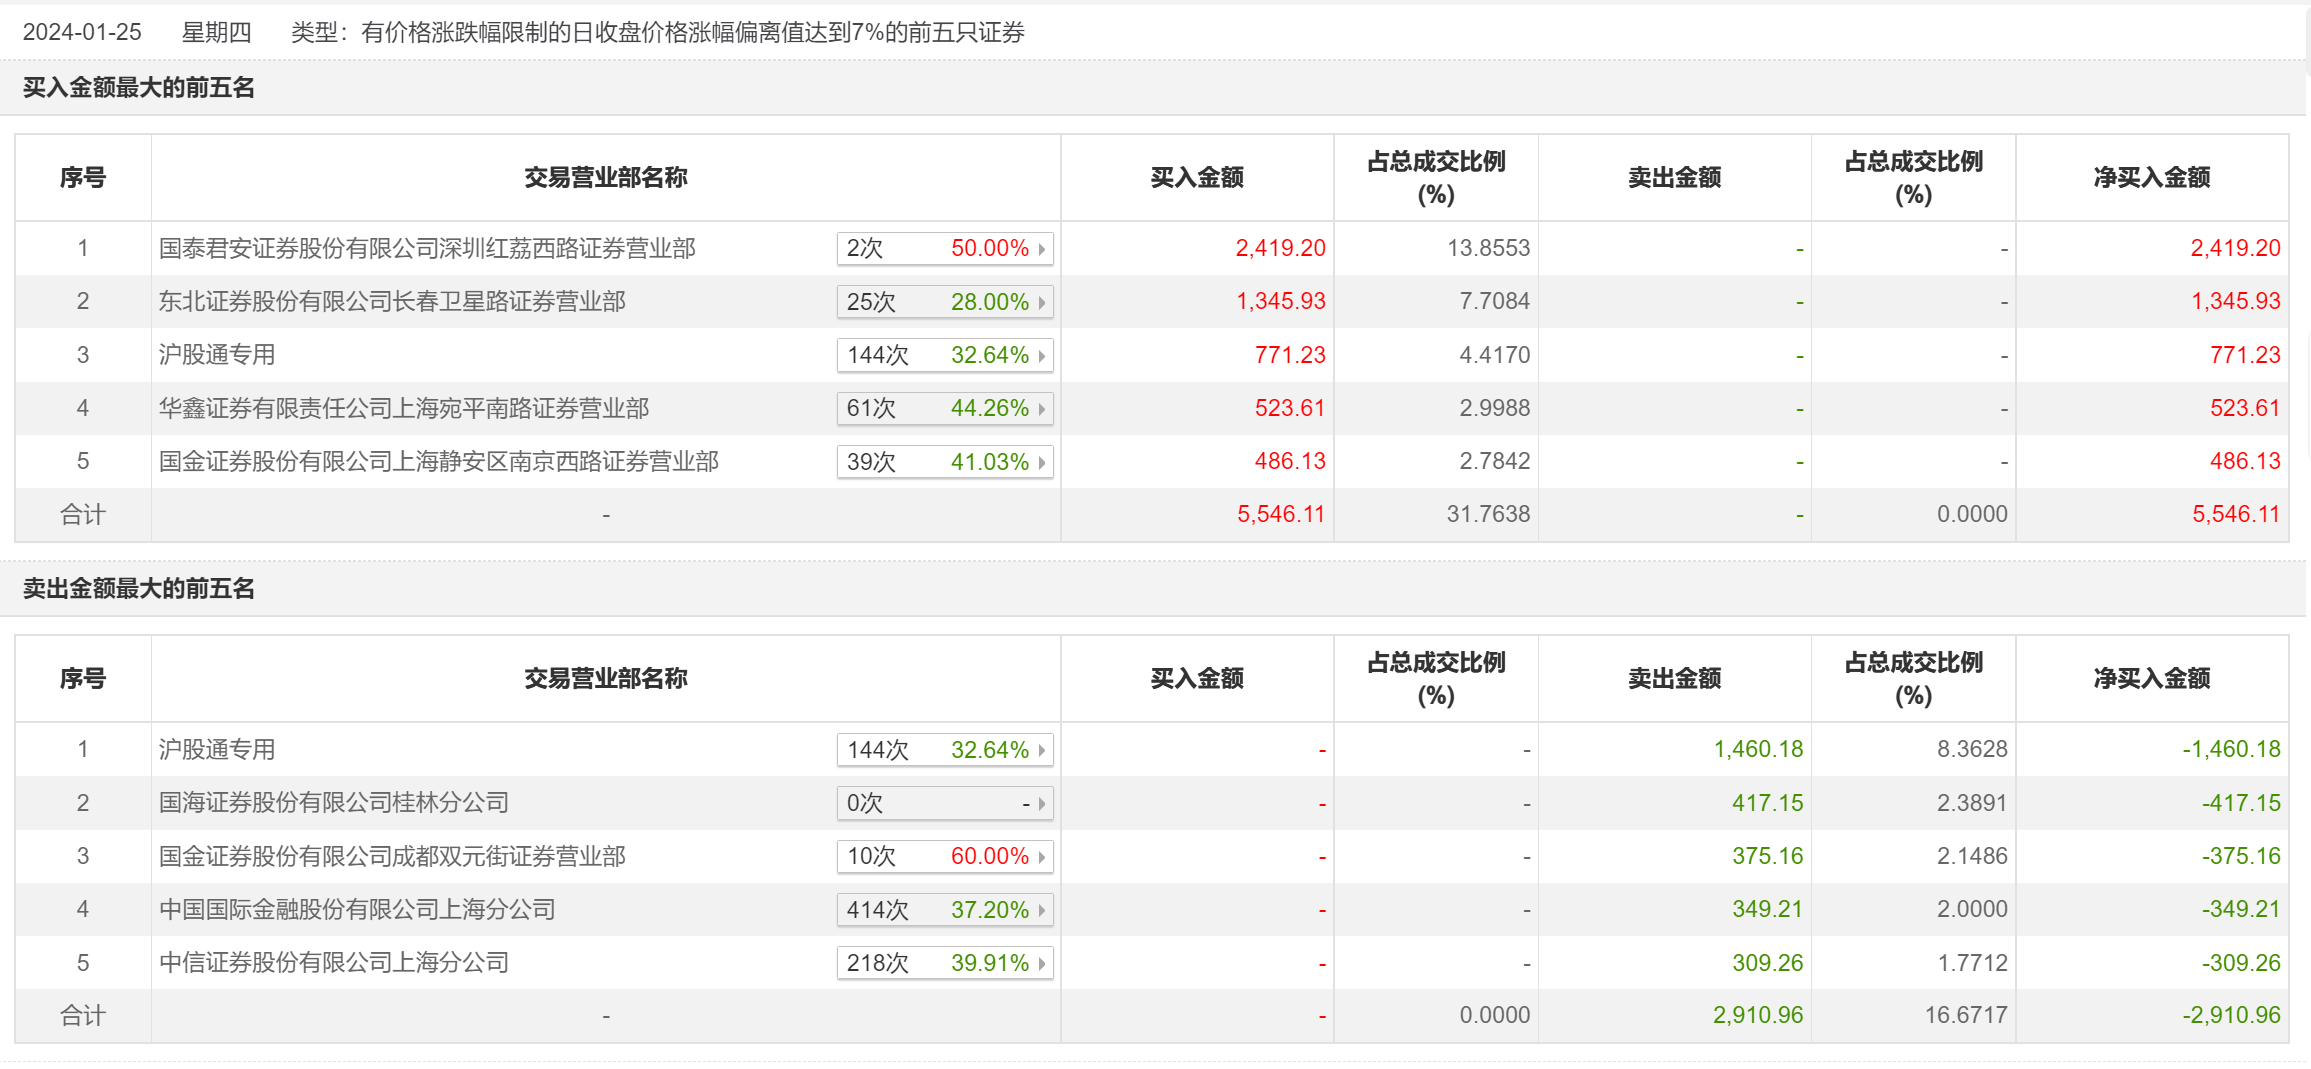Click sell percentage 8.3628
Screen dimensions: 2311x1069
[x=1972, y=749]
